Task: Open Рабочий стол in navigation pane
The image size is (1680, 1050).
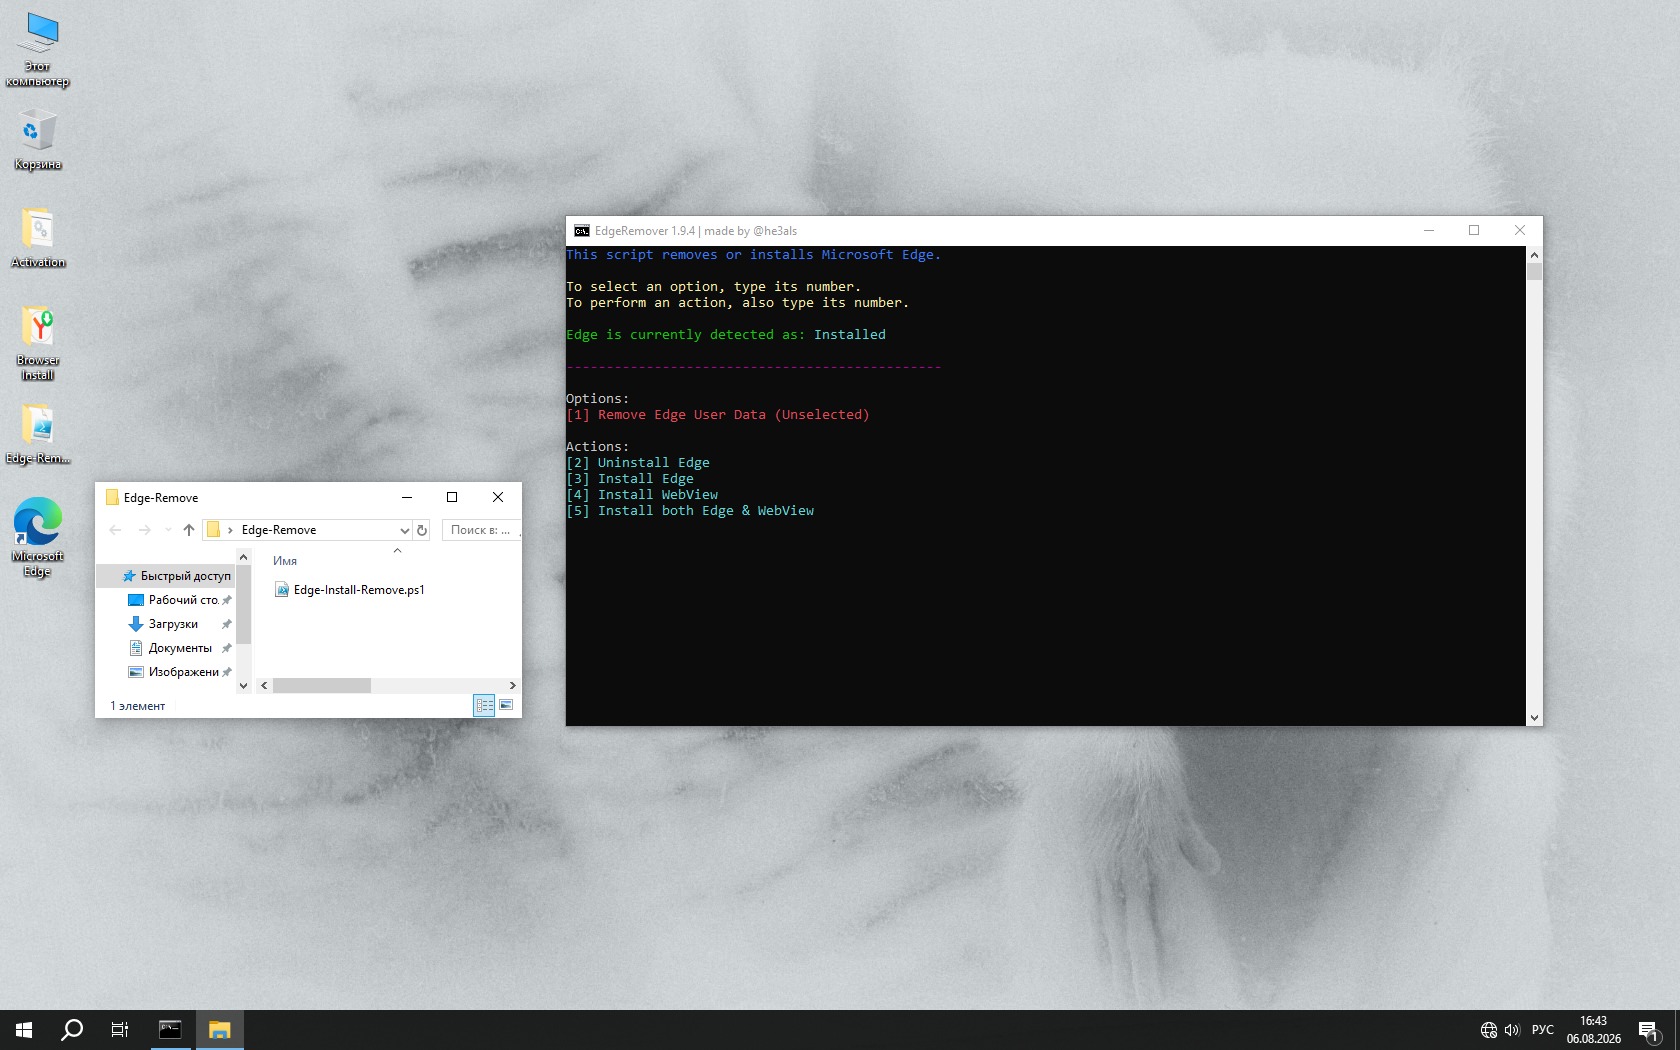Action: 180,600
